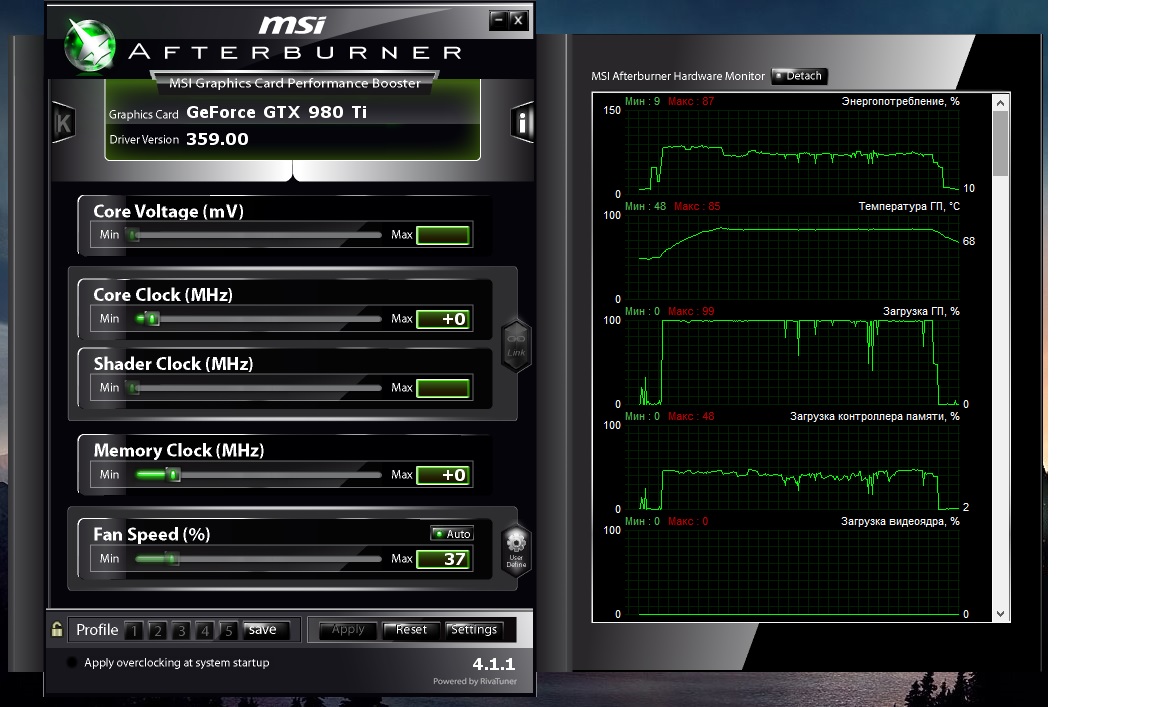Toggle the Link clocks button
Screen dimensions: 1152x707
click(x=516, y=345)
